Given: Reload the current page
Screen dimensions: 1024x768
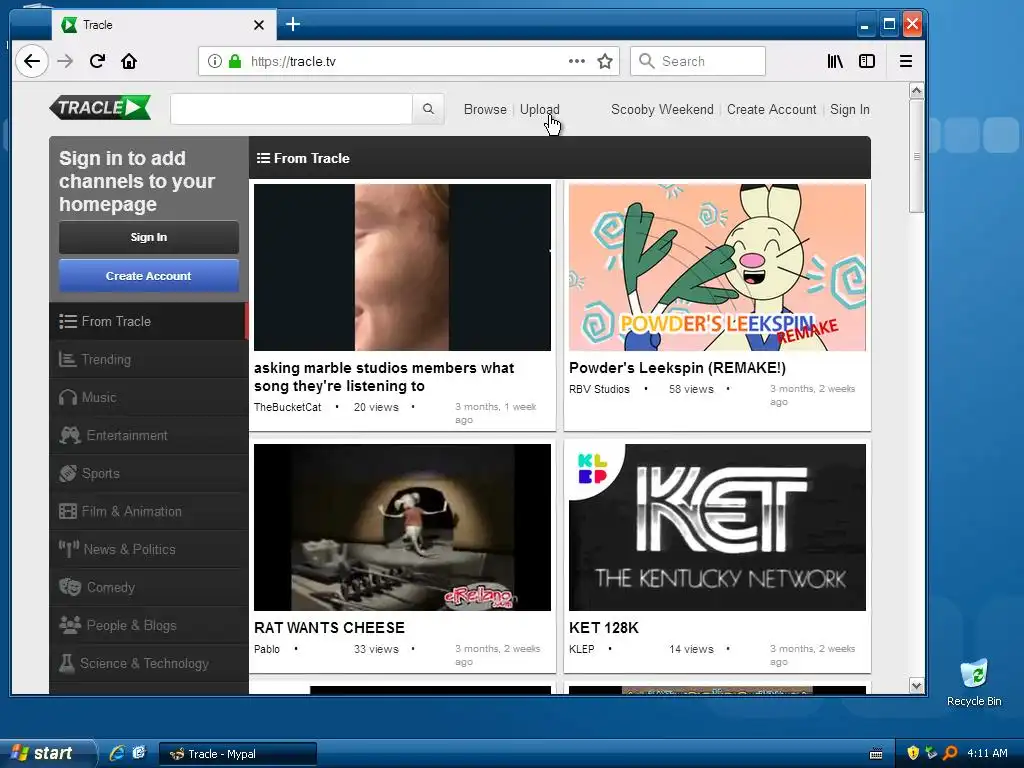Looking at the screenshot, I should (x=97, y=61).
